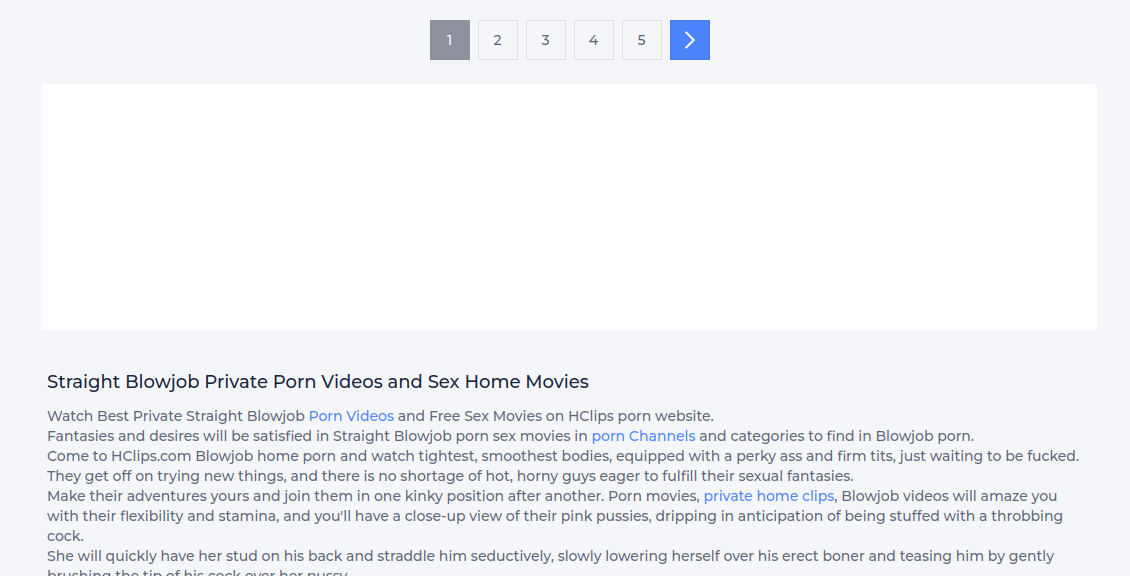
Task: Select page 5 in pagination
Action: (x=641, y=40)
